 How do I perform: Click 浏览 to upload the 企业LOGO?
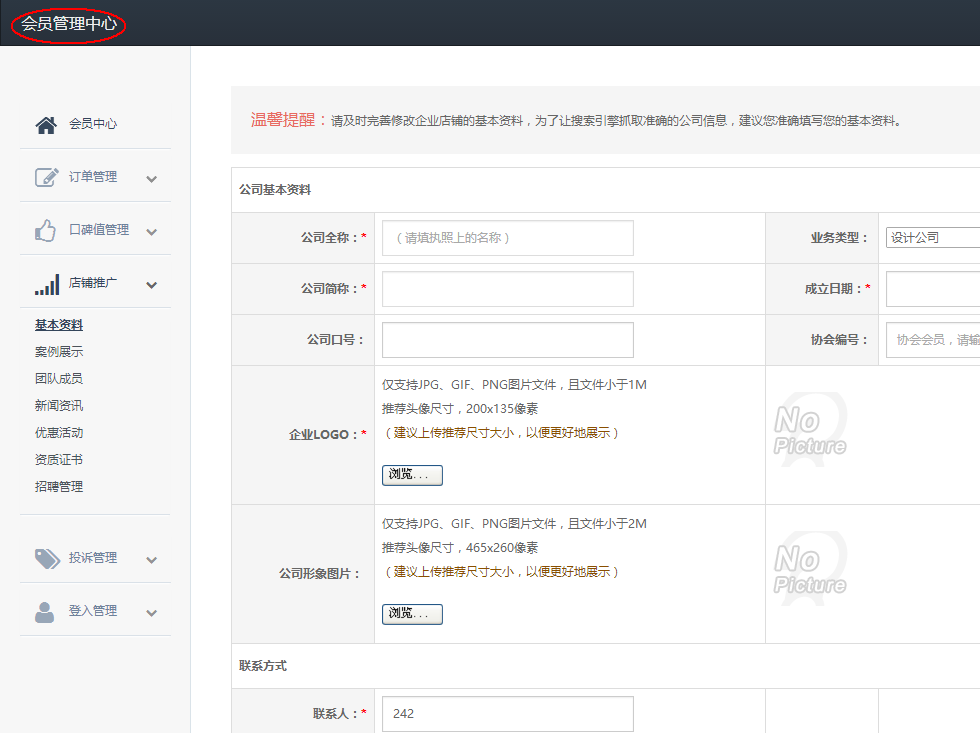point(411,474)
